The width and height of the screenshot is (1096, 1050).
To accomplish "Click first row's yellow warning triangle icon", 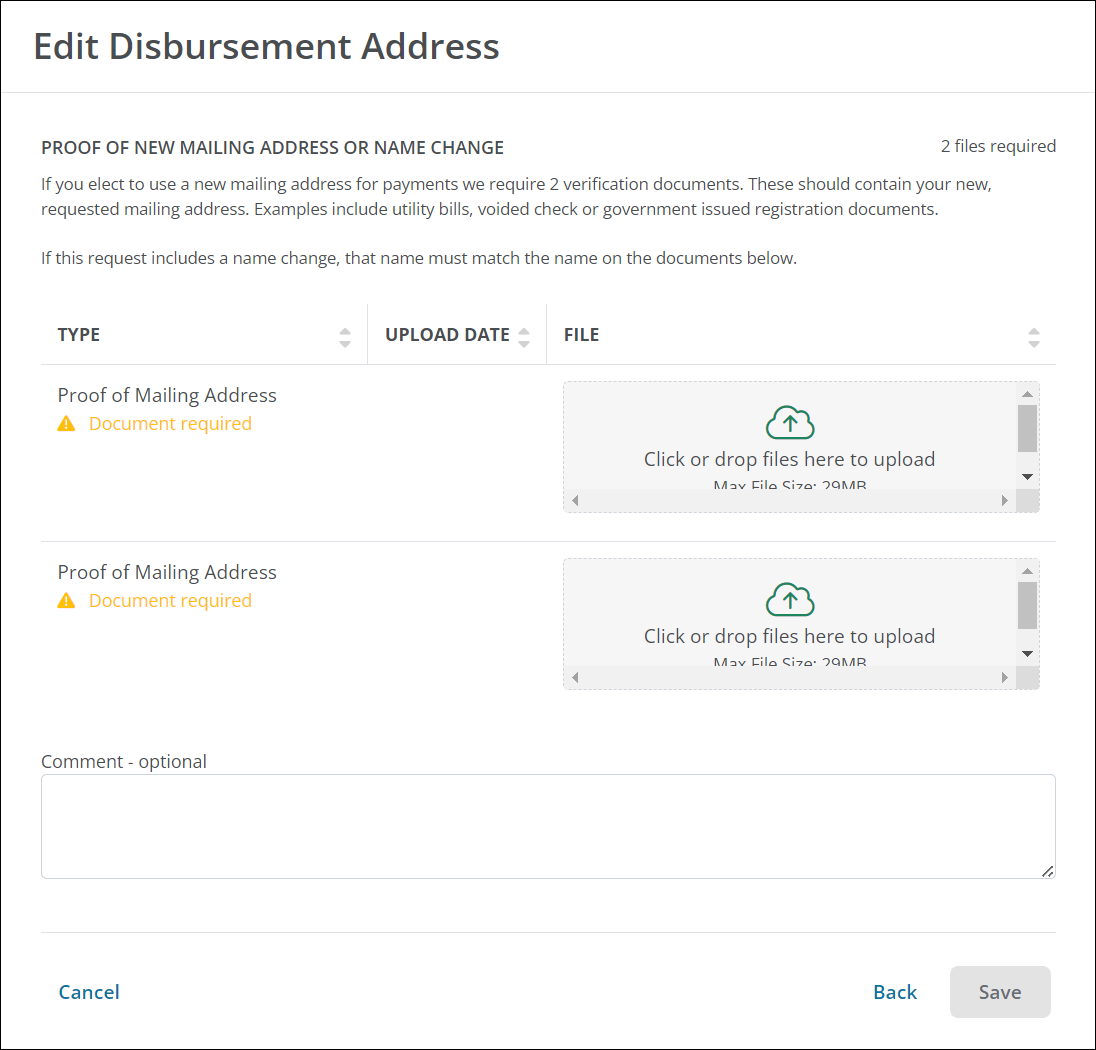I will point(66,424).
